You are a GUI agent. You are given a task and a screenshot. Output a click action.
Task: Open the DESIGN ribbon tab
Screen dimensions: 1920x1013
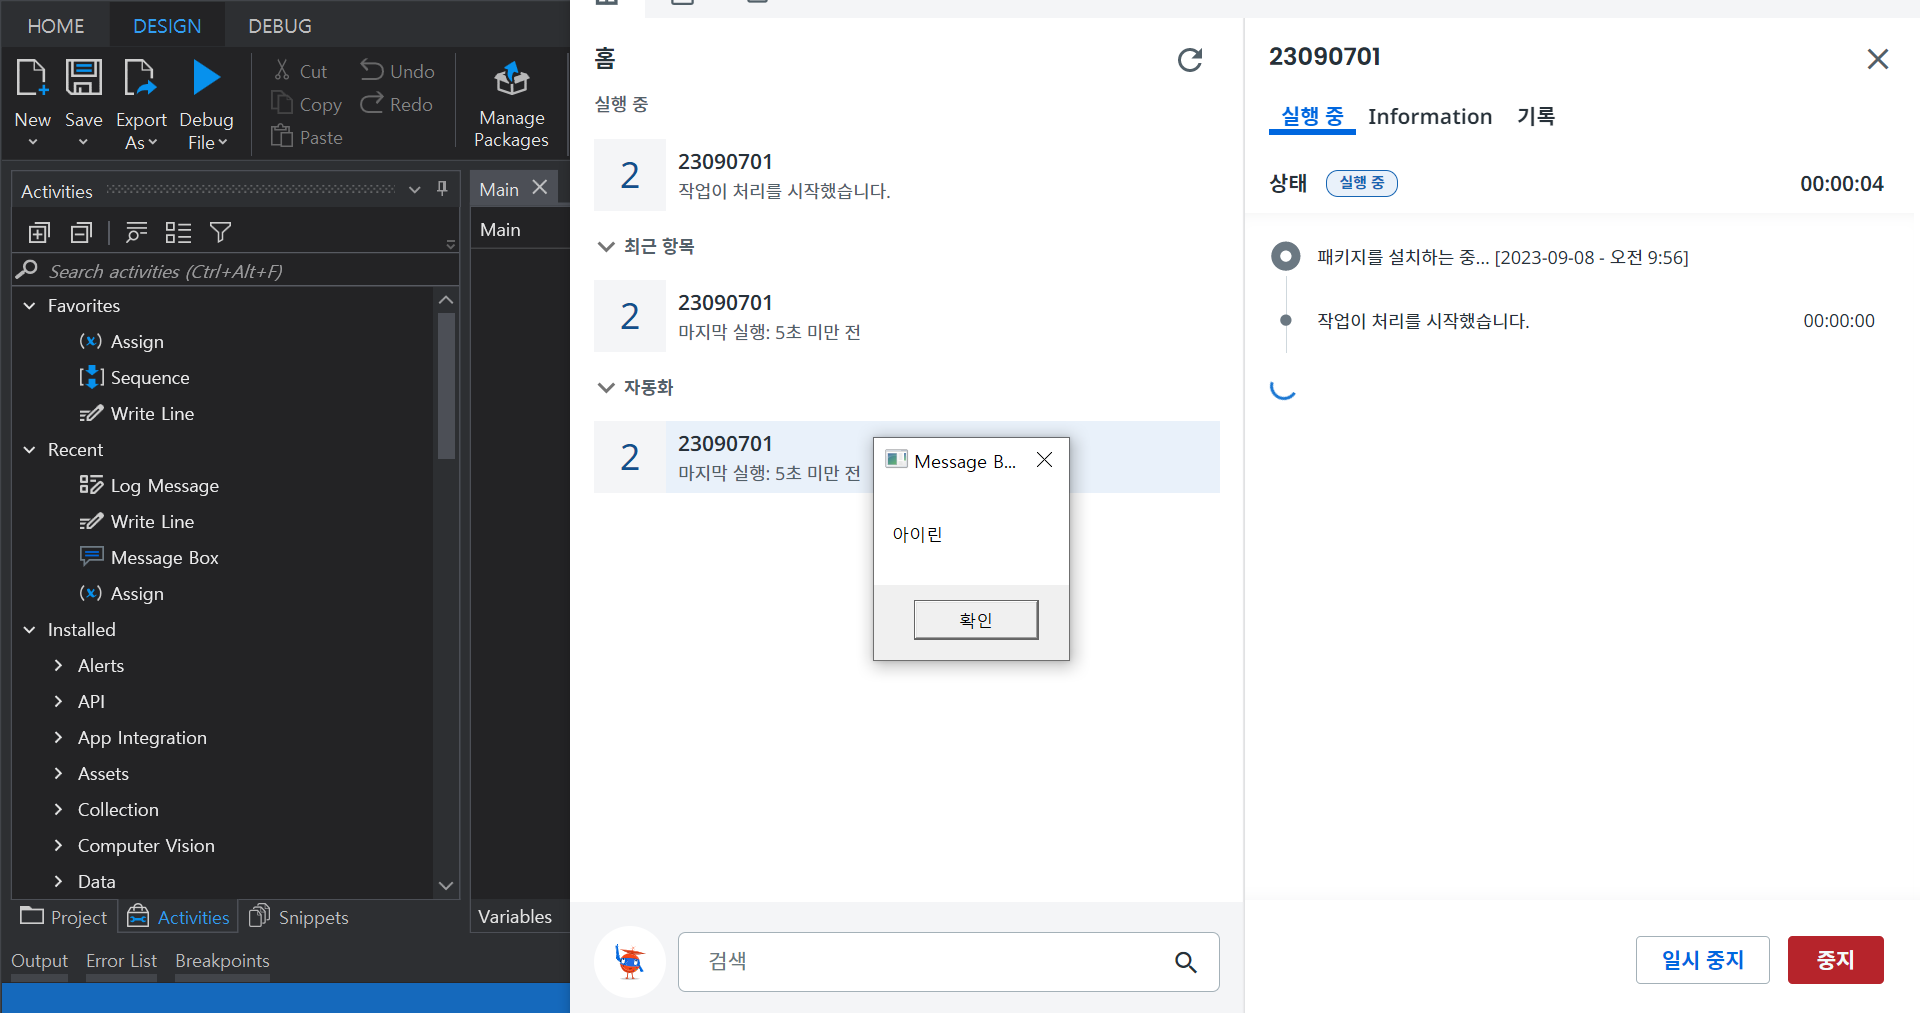pyautogui.click(x=167, y=26)
